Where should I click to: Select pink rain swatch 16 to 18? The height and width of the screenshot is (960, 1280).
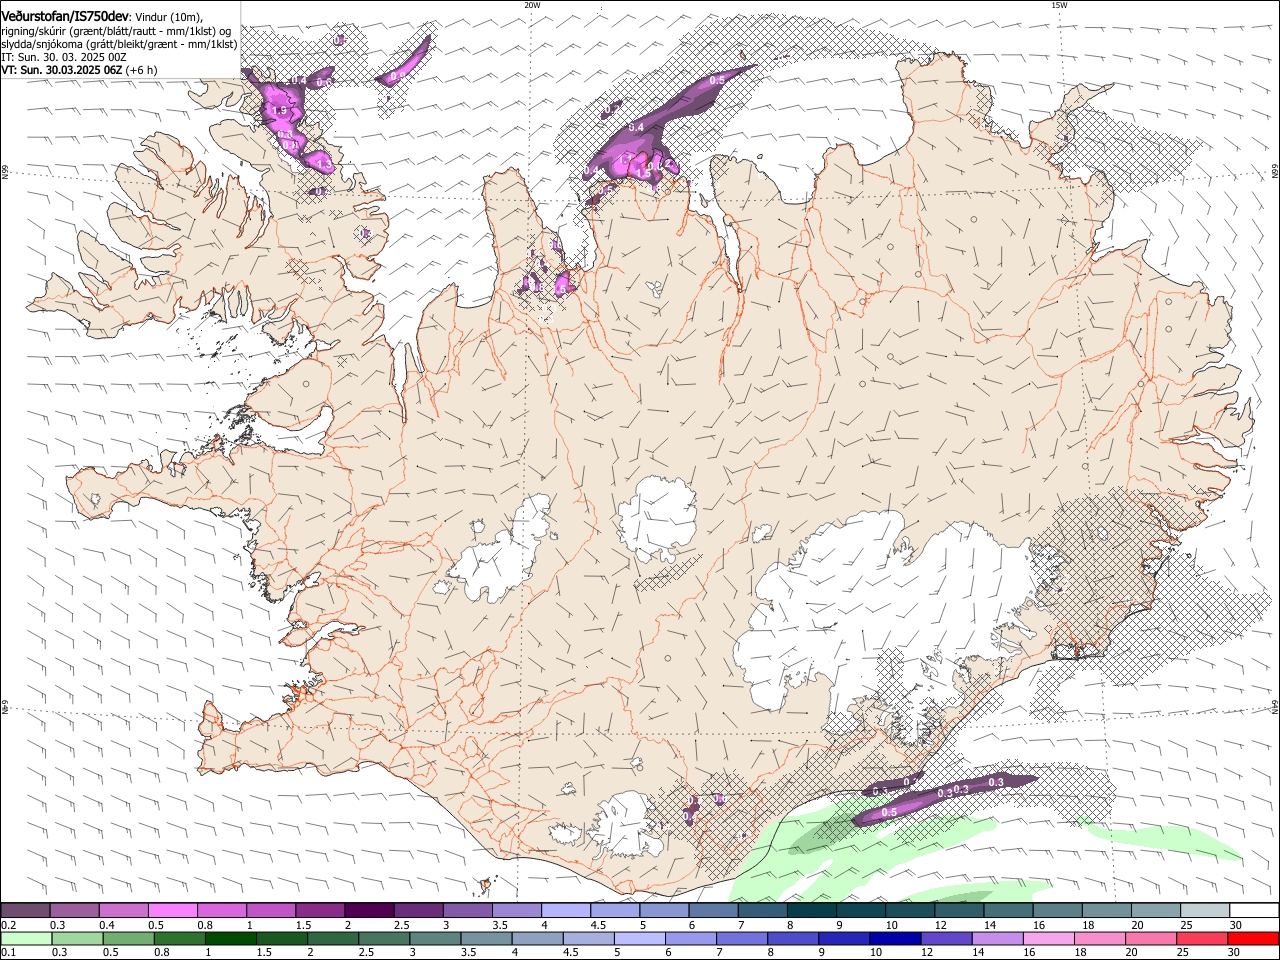tap(1049, 938)
